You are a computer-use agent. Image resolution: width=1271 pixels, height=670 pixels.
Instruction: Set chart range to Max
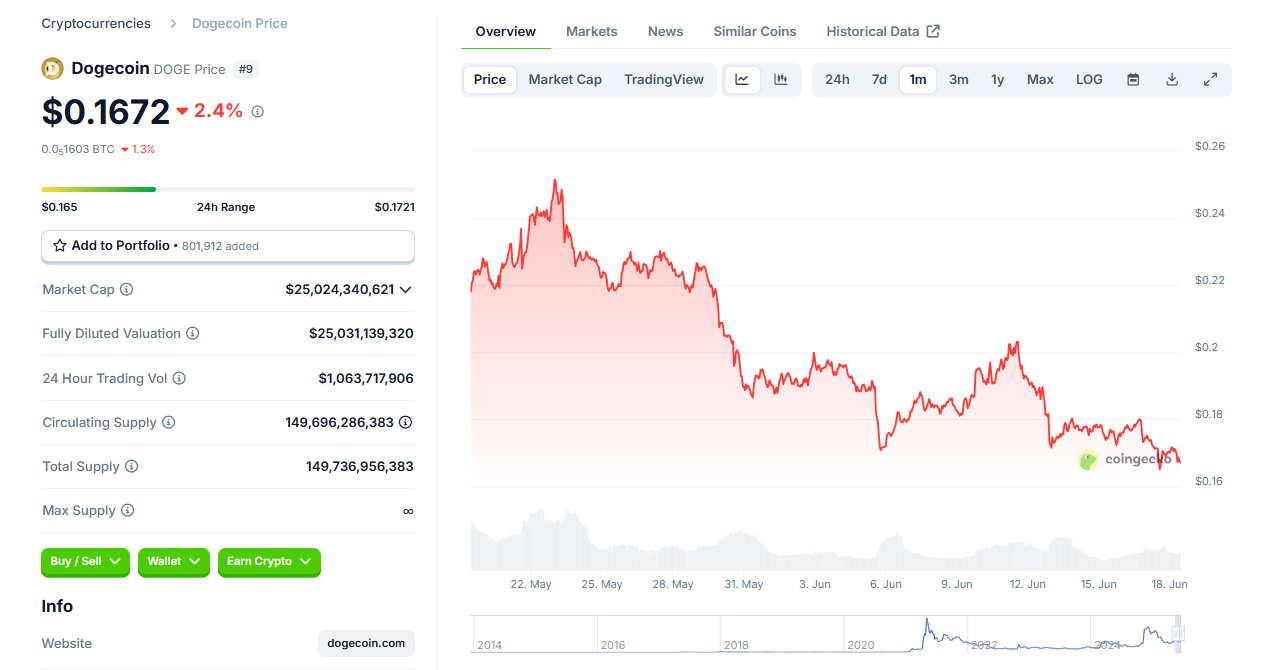(x=1040, y=79)
